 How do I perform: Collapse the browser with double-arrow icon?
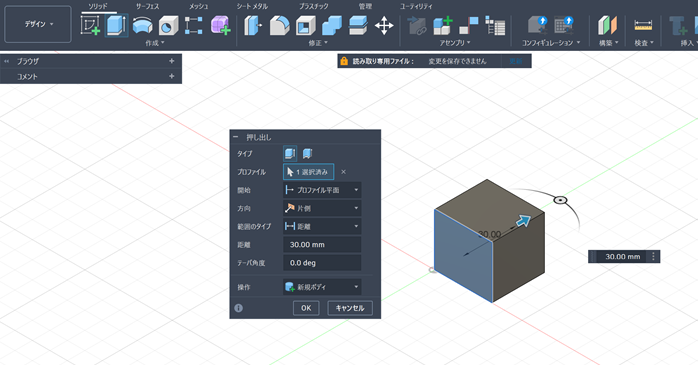[x=7, y=61]
